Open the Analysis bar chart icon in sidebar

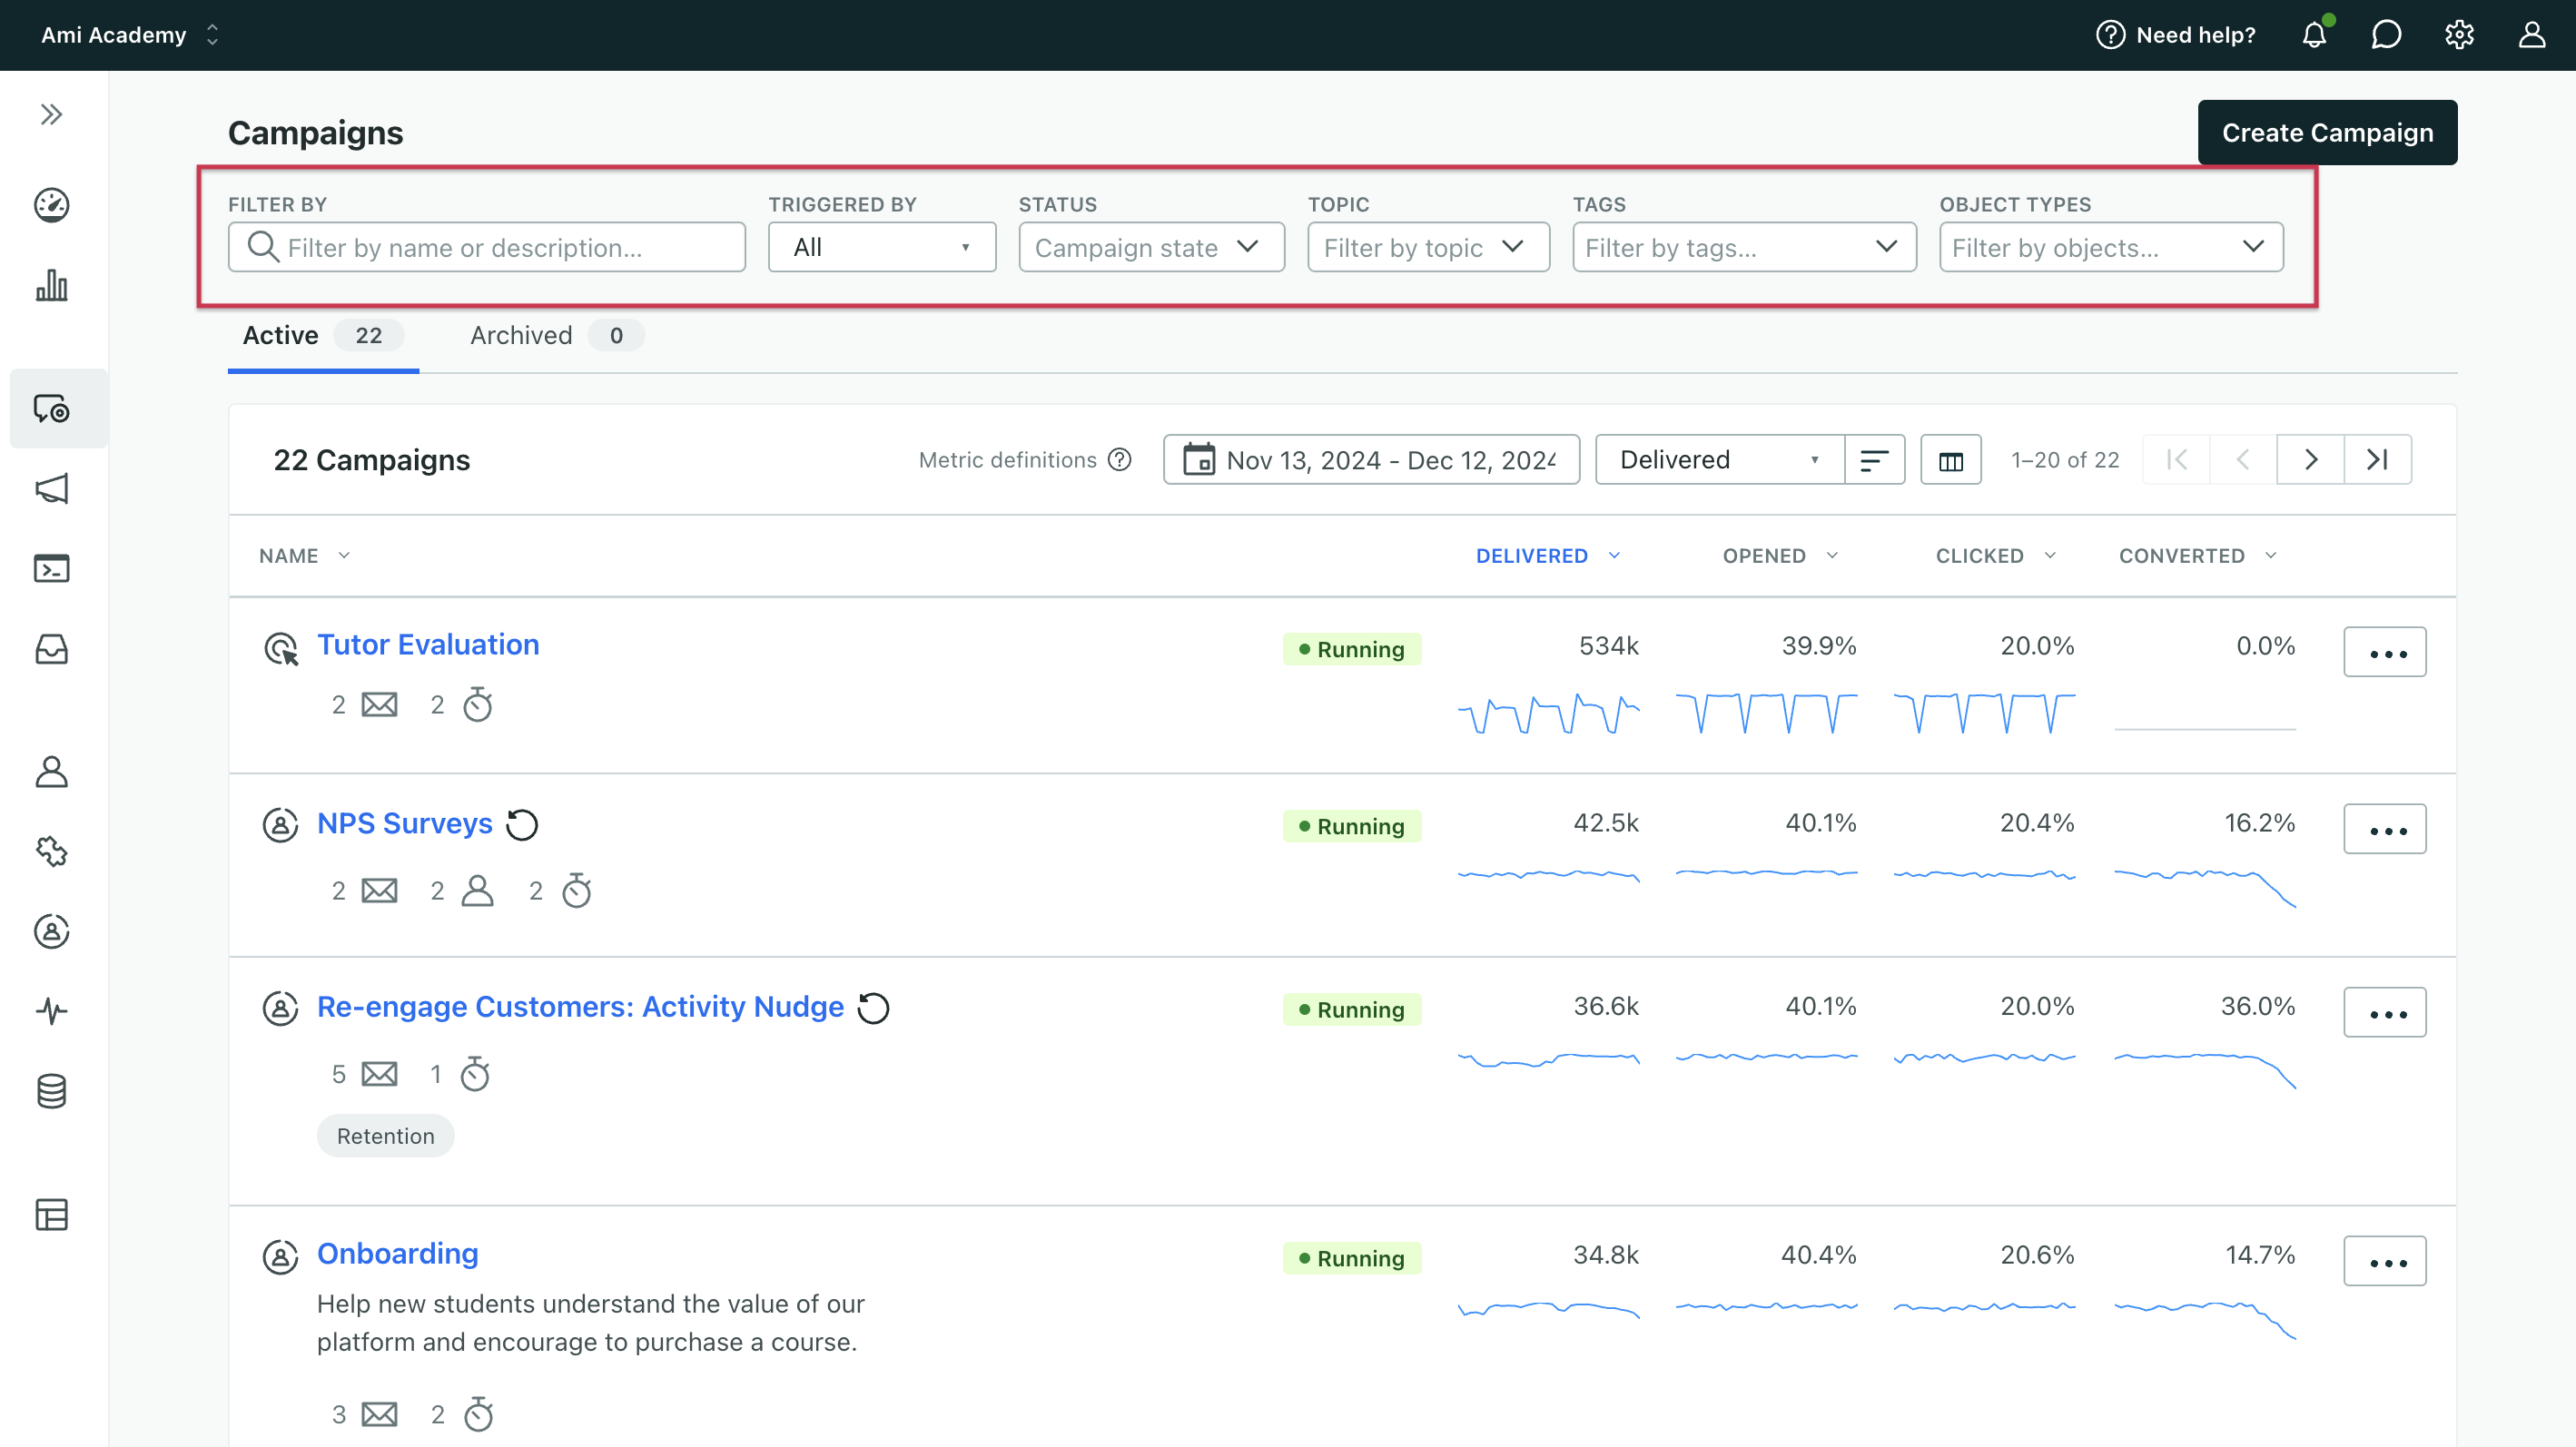tap(52, 286)
